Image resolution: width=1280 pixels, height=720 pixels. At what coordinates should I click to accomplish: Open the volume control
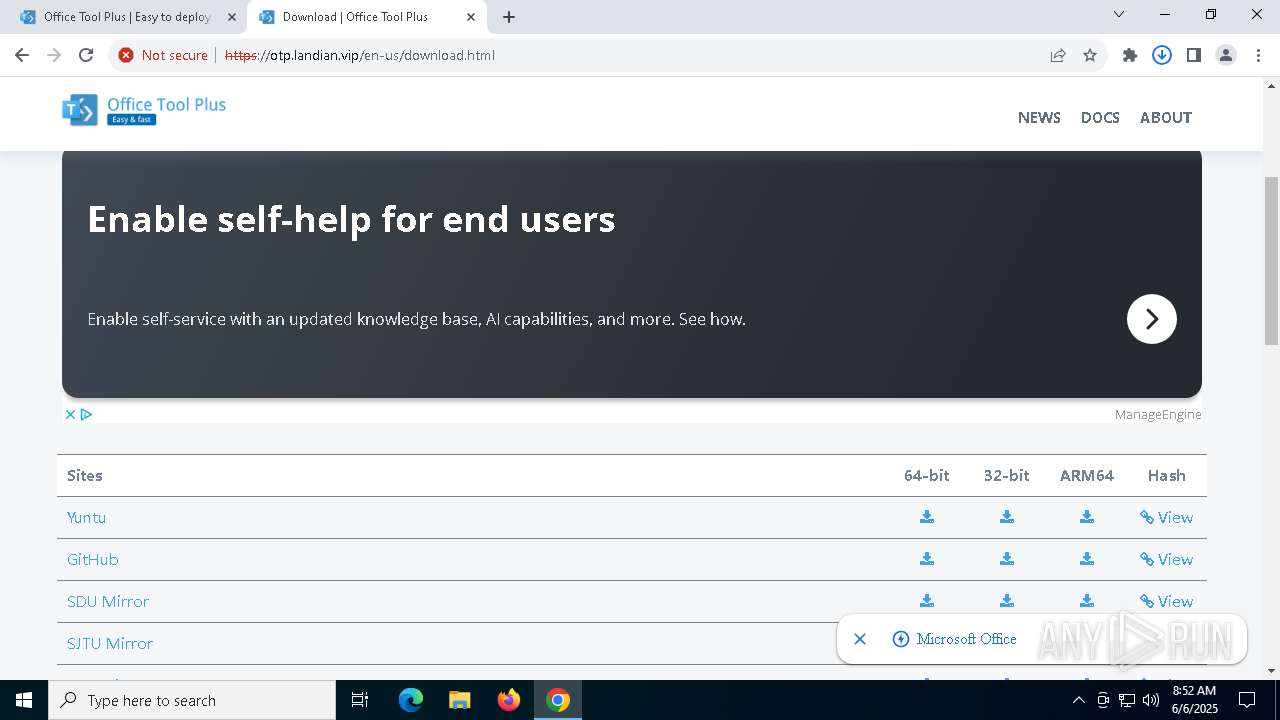pyautogui.click(x=1151, y=700)
